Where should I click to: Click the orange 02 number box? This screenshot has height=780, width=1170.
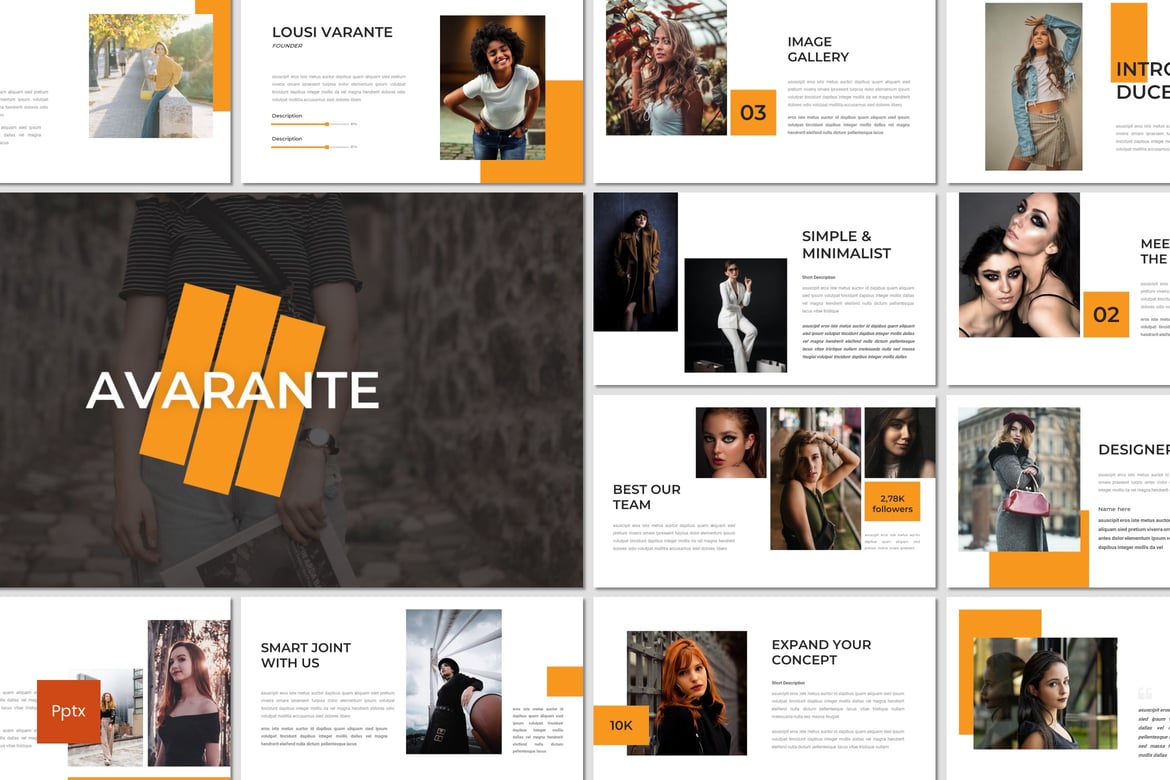click(x=1106, y=314)
